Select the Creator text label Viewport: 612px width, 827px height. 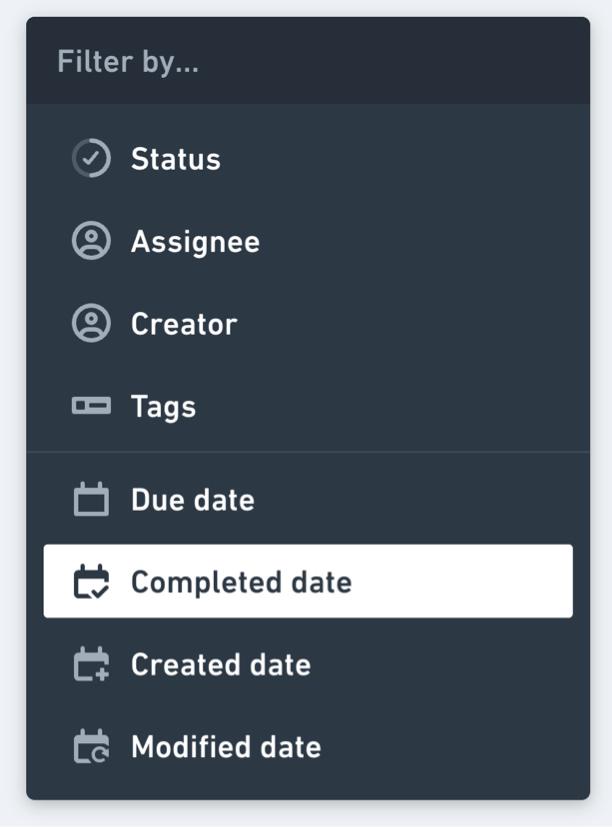point(184,324)
